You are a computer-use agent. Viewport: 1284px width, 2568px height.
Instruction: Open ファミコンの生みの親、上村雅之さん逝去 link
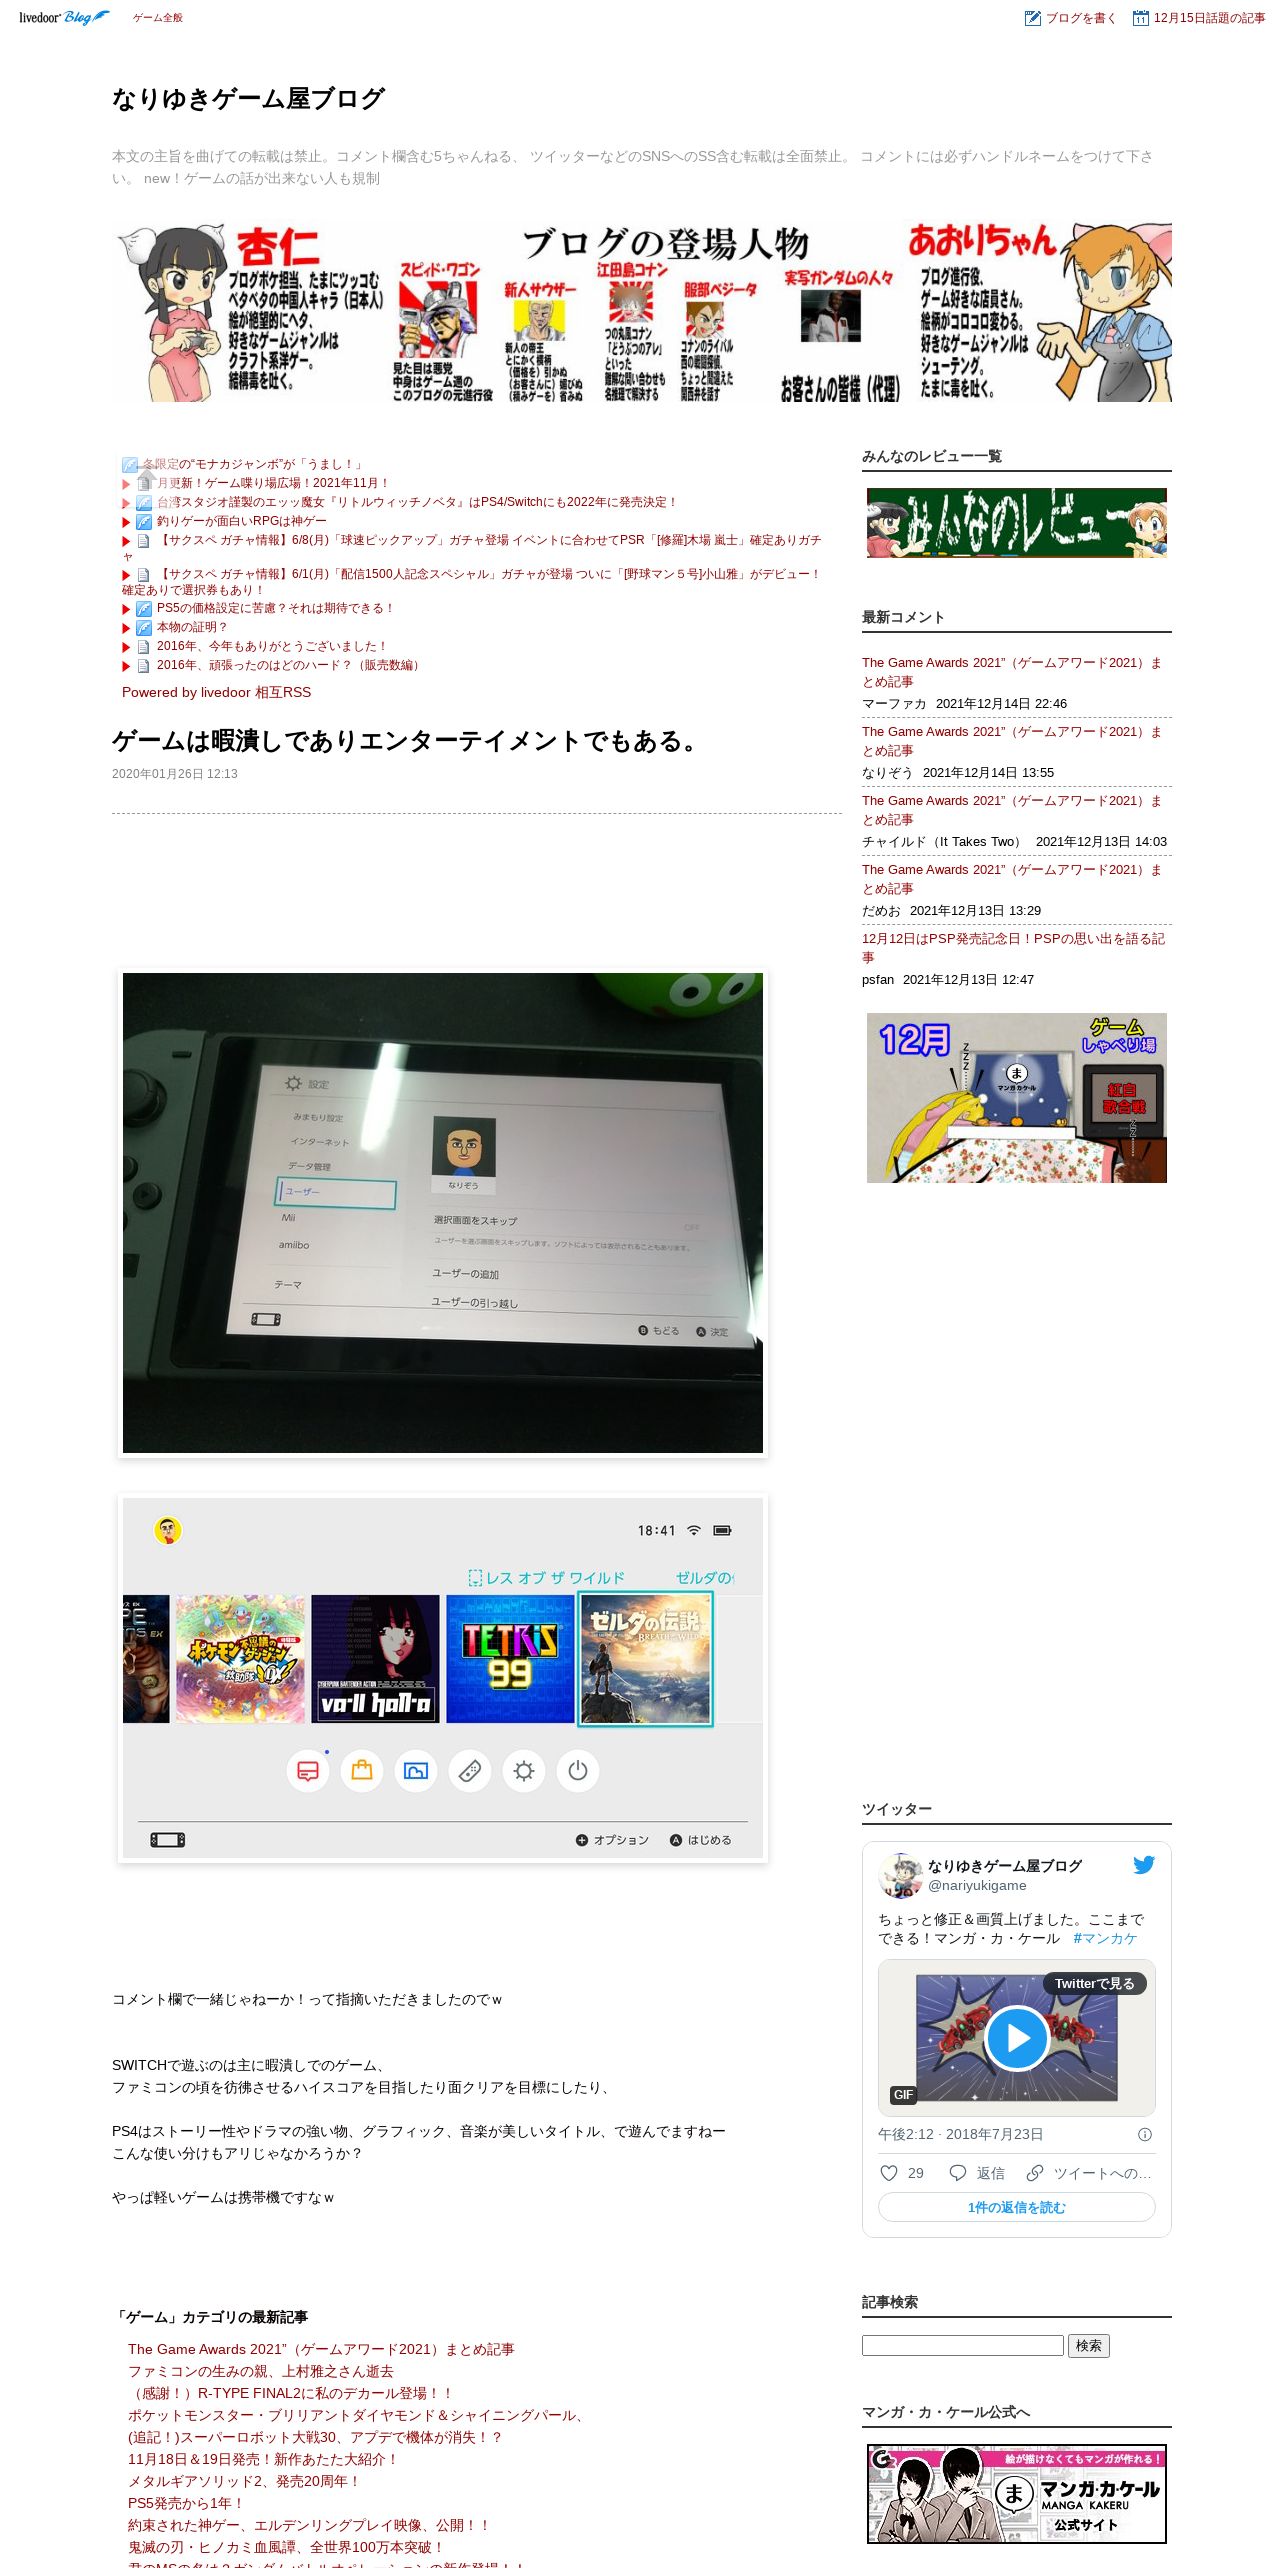[x=261, y=2371]
